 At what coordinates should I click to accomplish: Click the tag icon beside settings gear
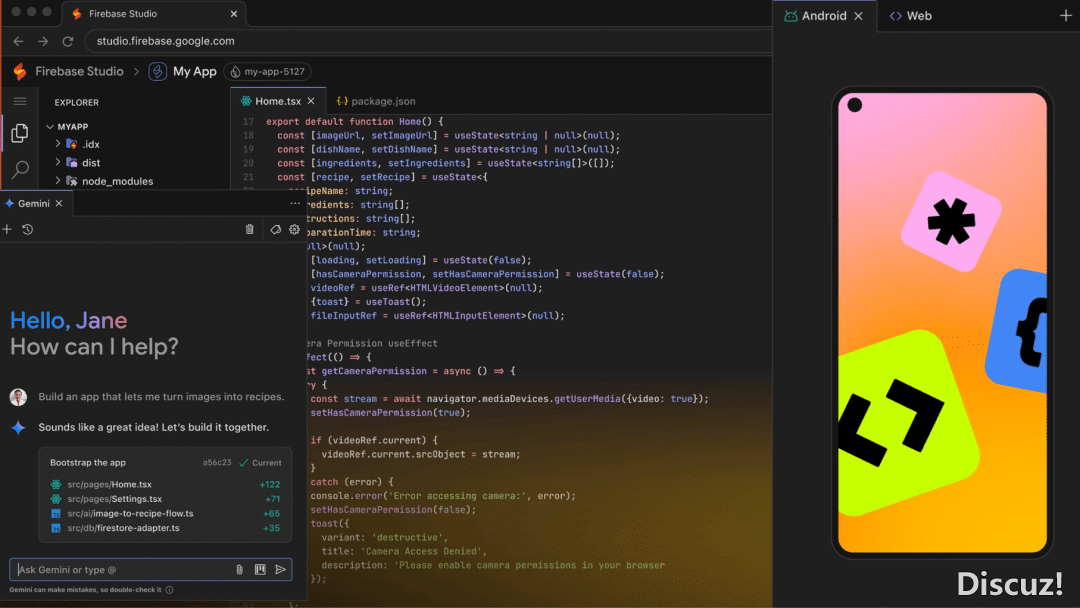[276, 229]
